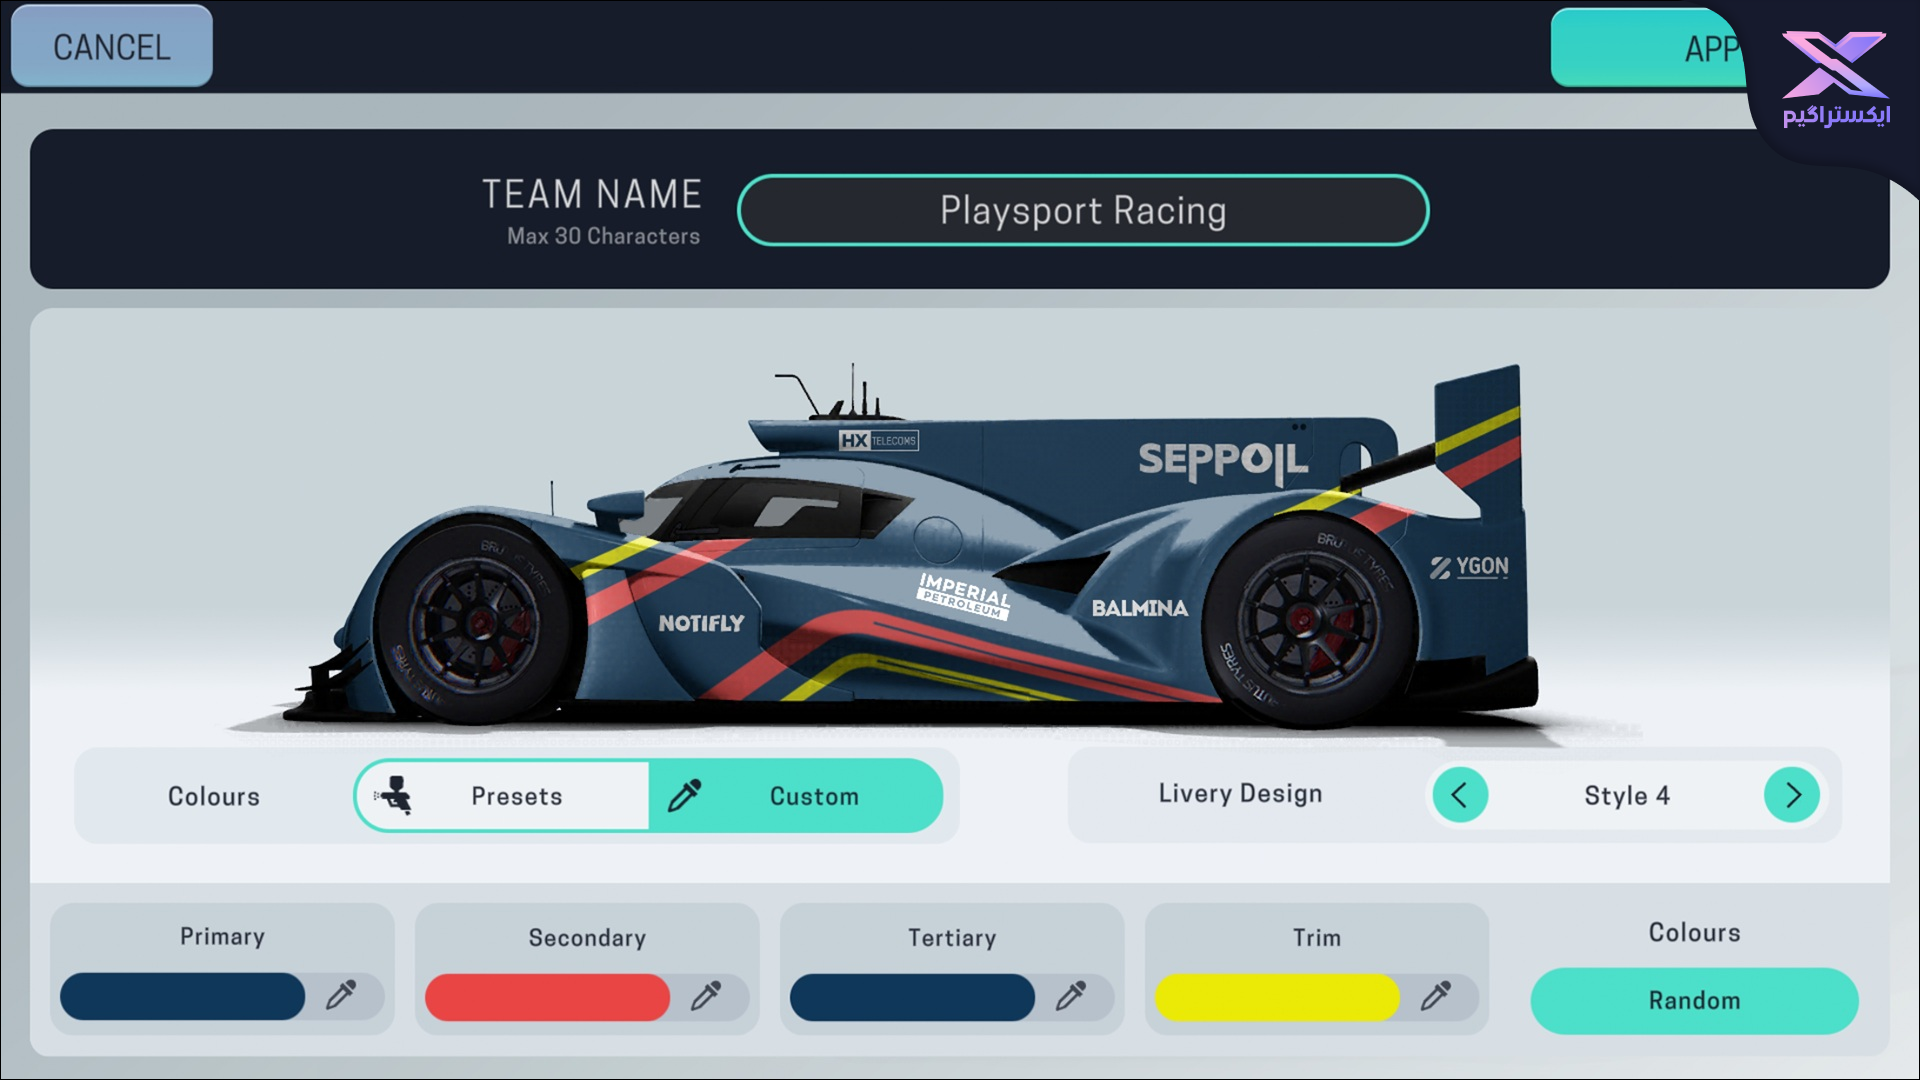Navigate to previous Livery Design style

pos(1460,793)
